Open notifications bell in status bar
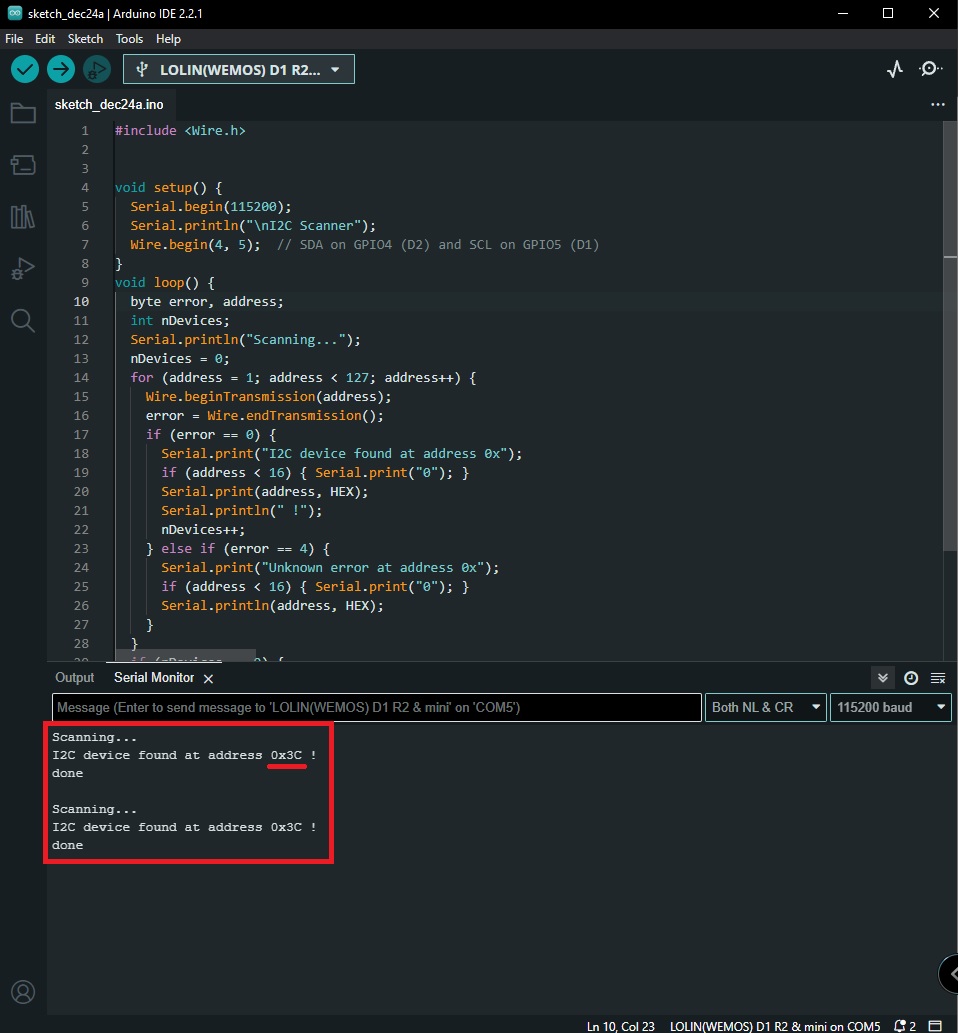958x1033 pixels. [905, 1026]
